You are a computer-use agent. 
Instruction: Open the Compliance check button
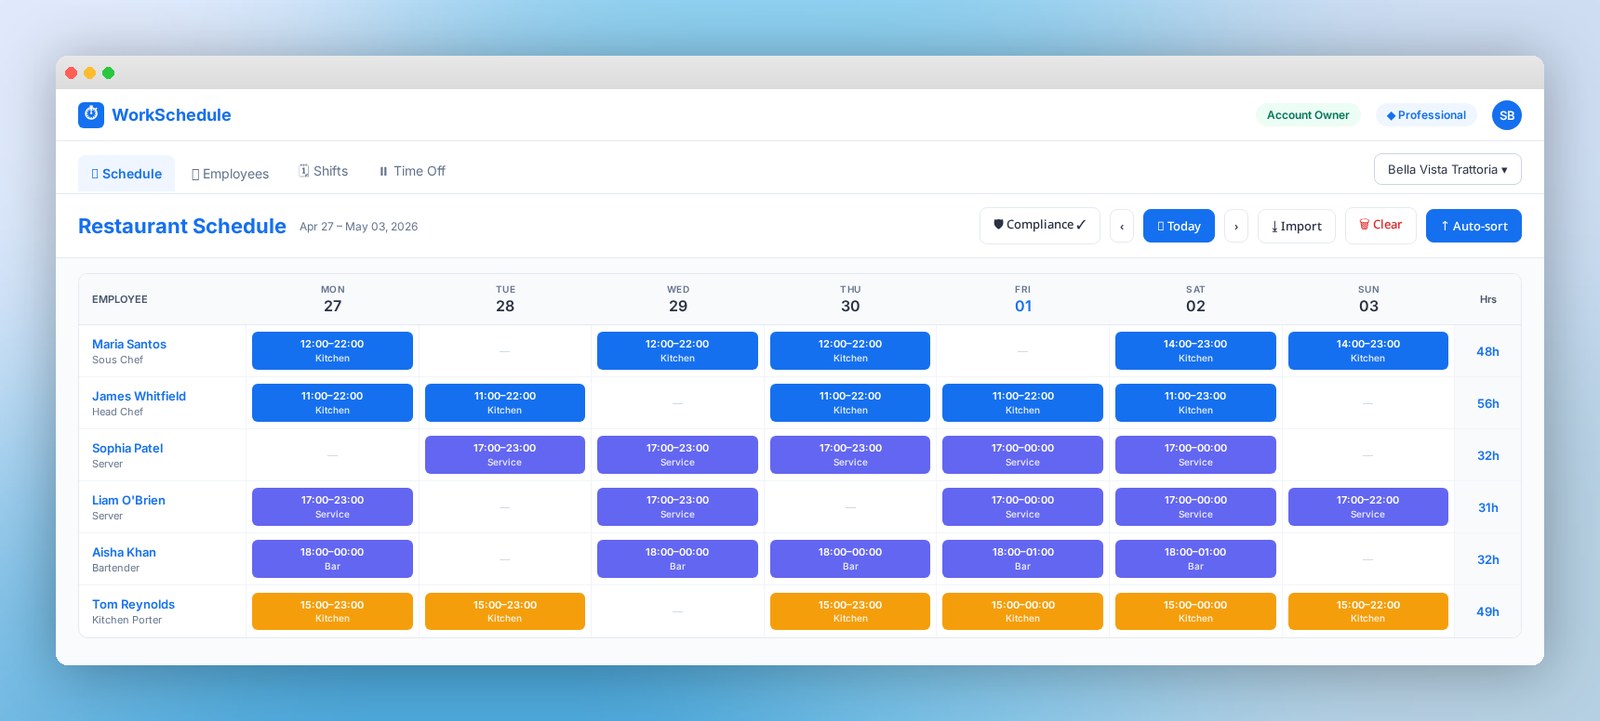(1039, 225)
